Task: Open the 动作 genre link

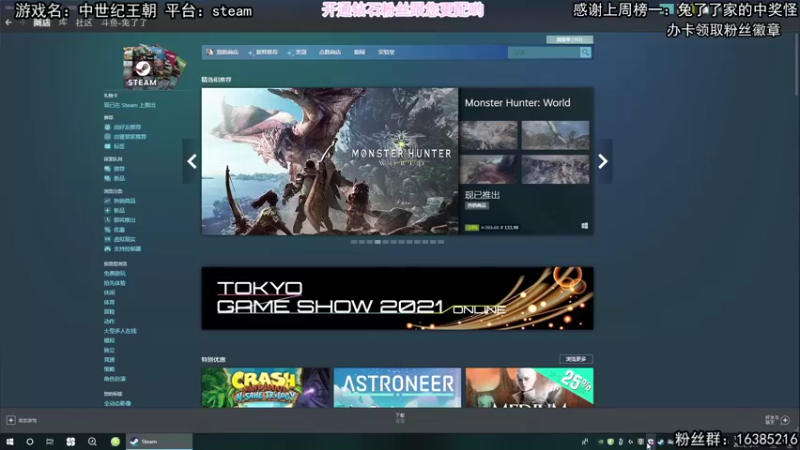Action: (x=109, y=321)
